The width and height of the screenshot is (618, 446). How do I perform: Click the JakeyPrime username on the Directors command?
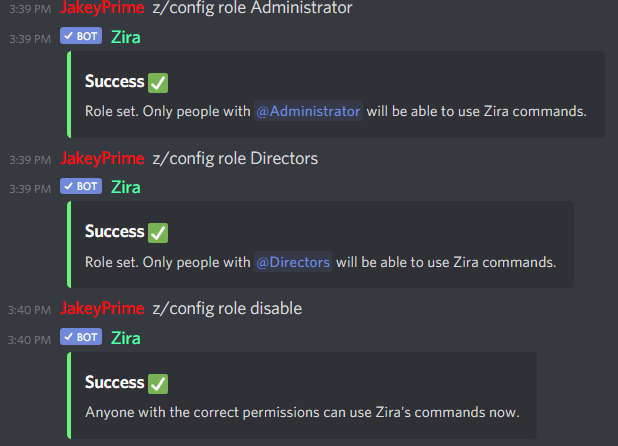(102, 158)
